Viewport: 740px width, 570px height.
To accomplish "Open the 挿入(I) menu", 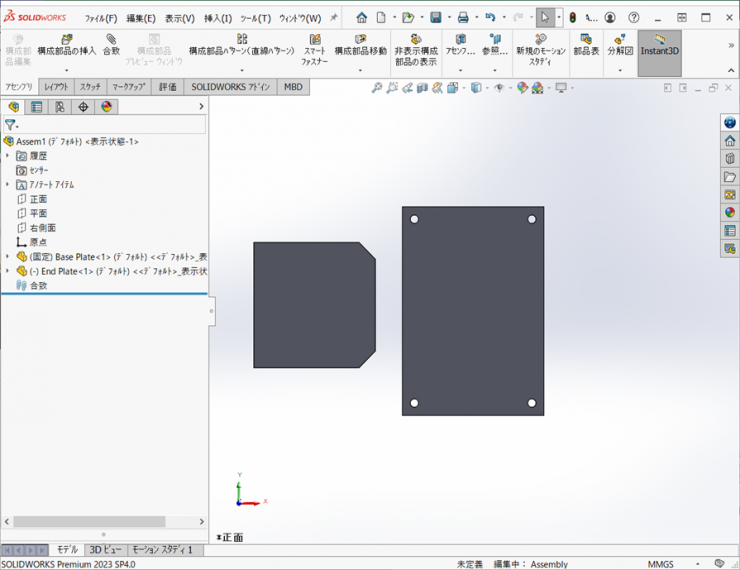I will (x=217, y=18).
